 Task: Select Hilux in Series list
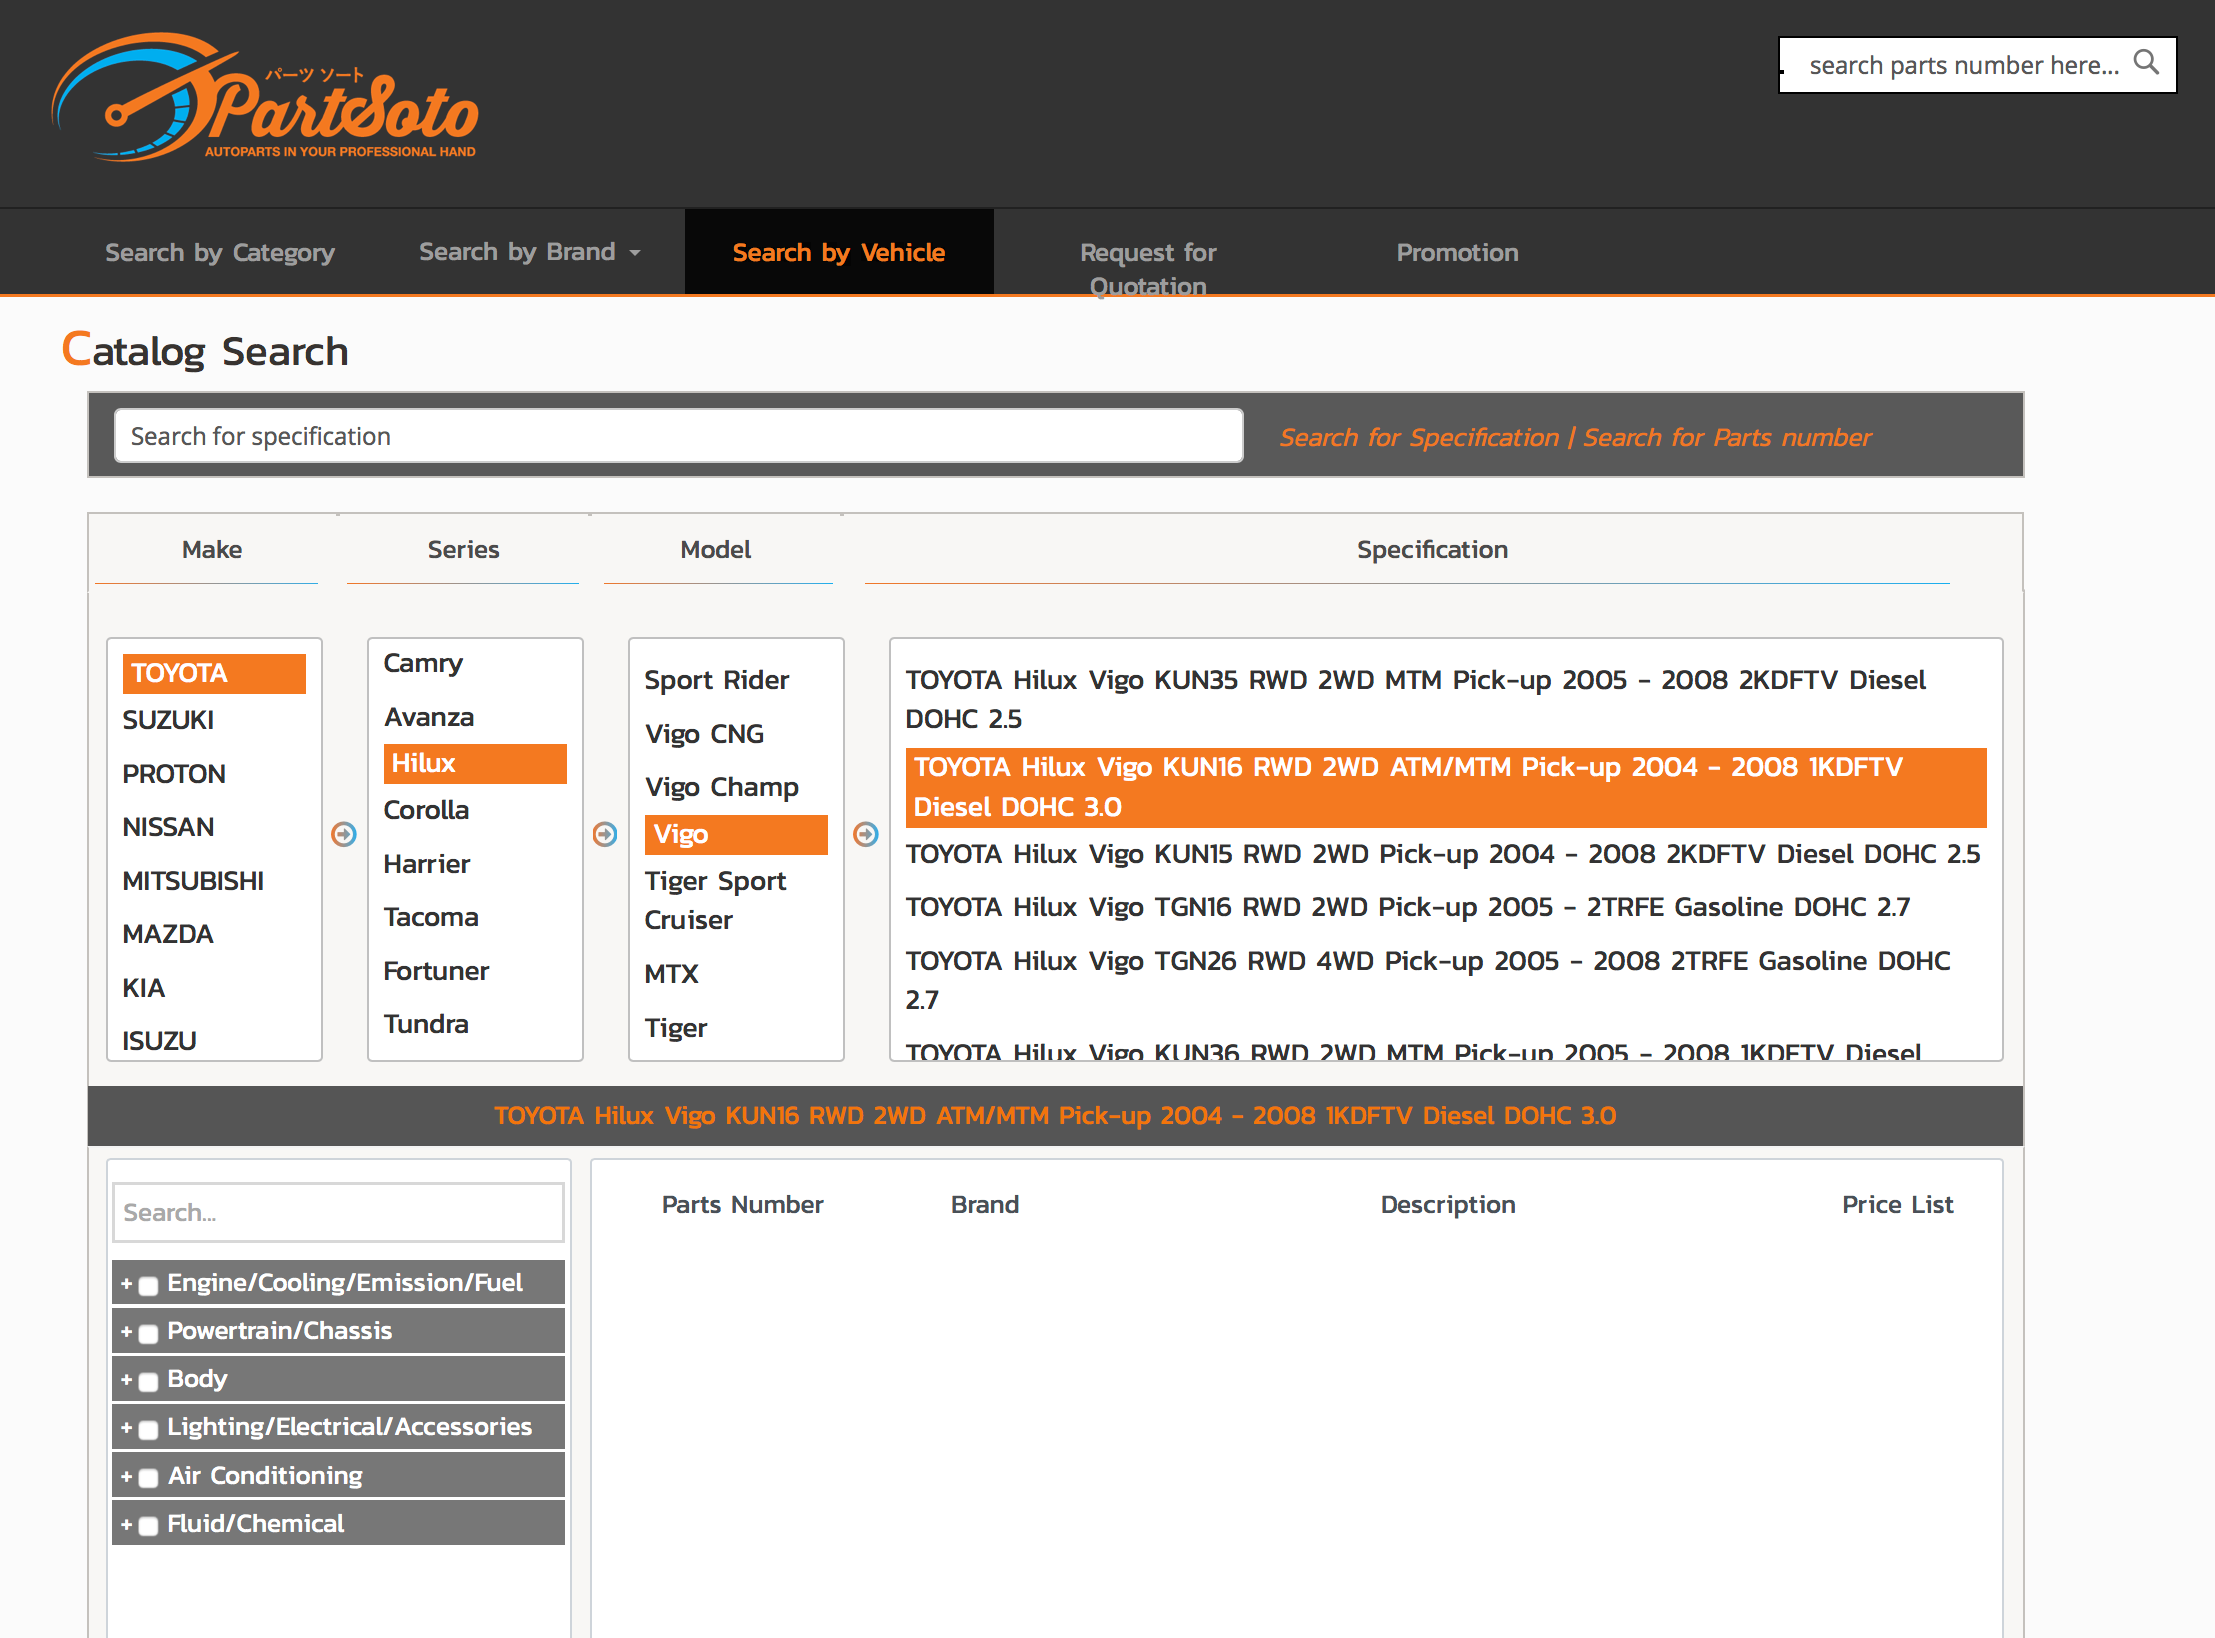[x=475, y=763]
